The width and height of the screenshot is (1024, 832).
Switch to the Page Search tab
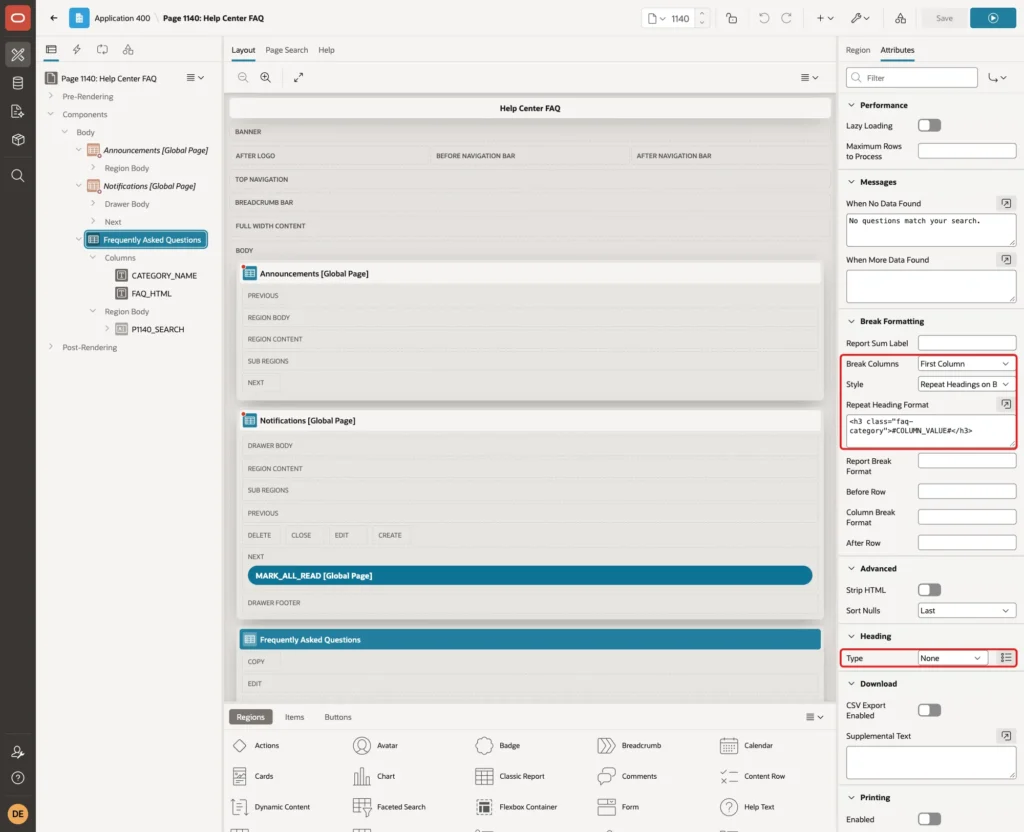point(286,50)
